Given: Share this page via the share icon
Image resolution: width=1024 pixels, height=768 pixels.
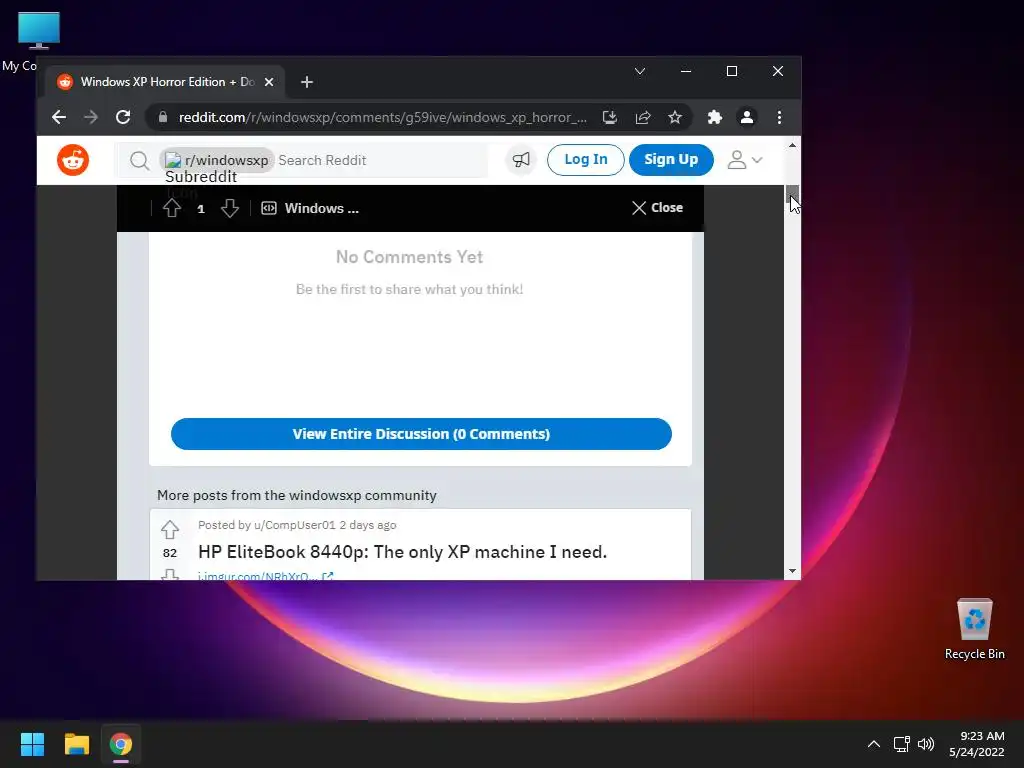Looking at the screenshot, I should [643, 118].
